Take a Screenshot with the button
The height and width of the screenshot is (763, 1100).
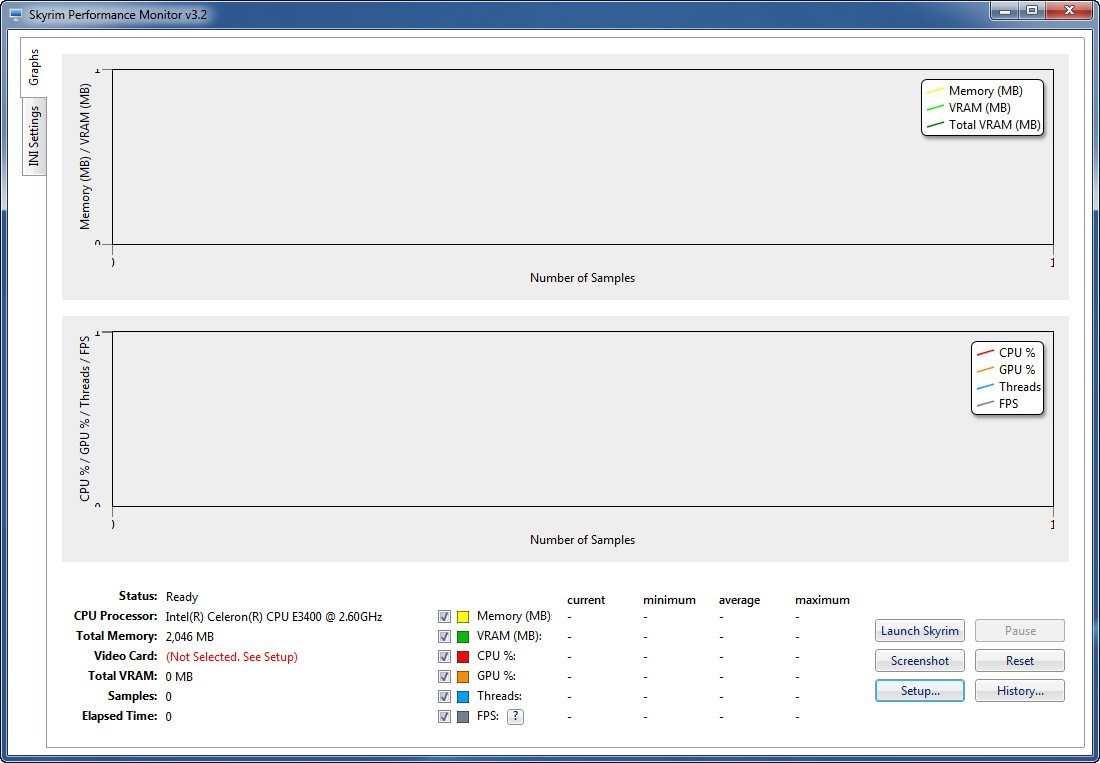(919, 661)
